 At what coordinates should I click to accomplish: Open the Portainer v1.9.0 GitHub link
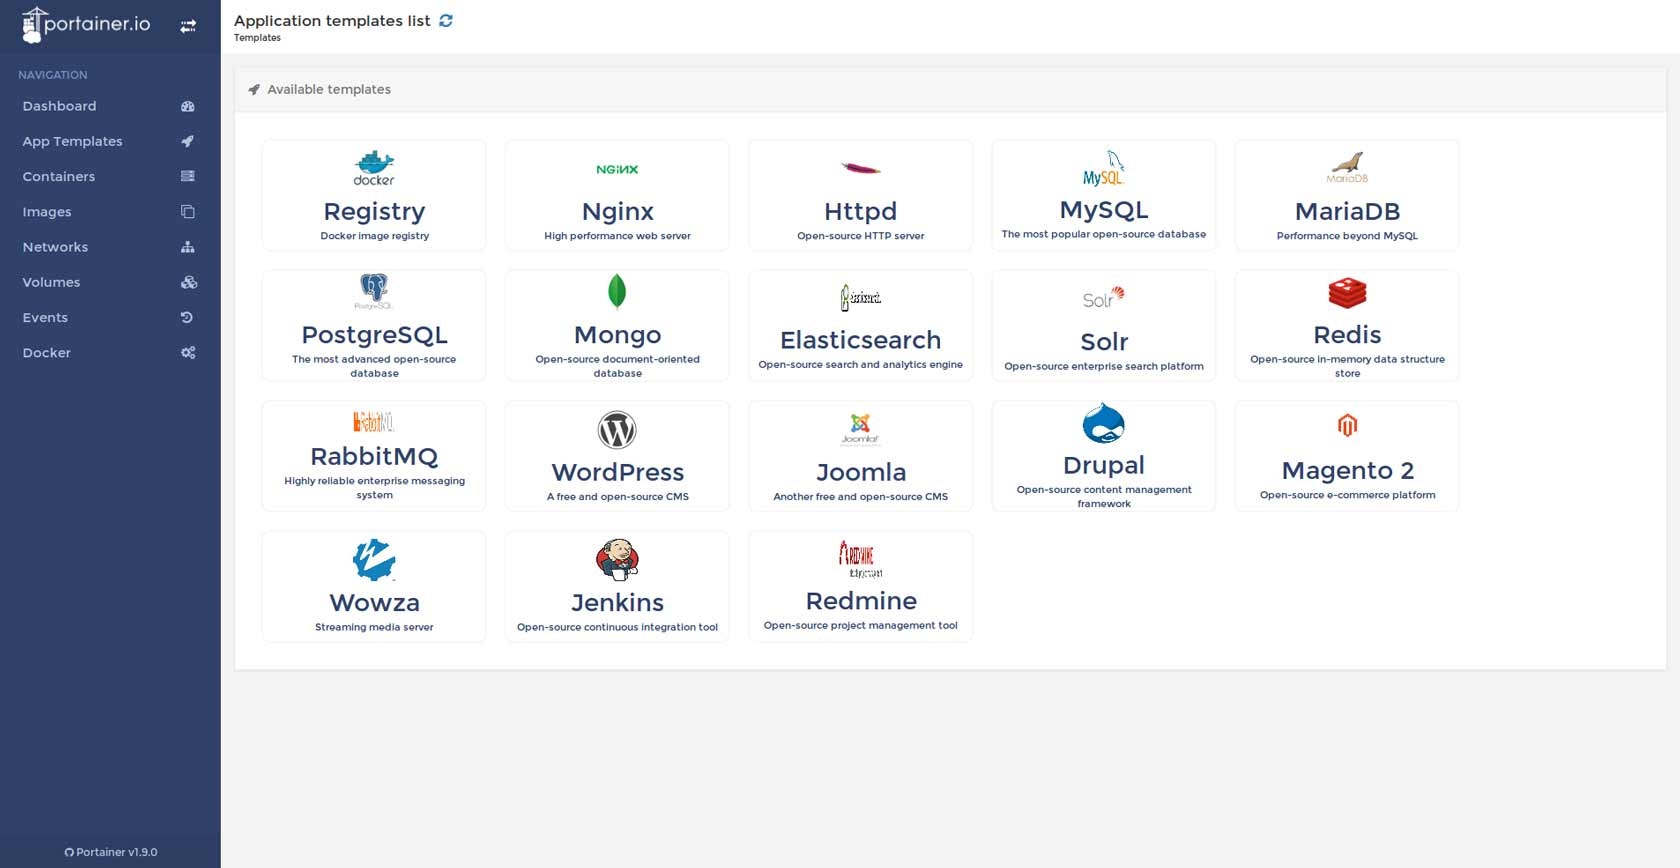click(110, 852)
